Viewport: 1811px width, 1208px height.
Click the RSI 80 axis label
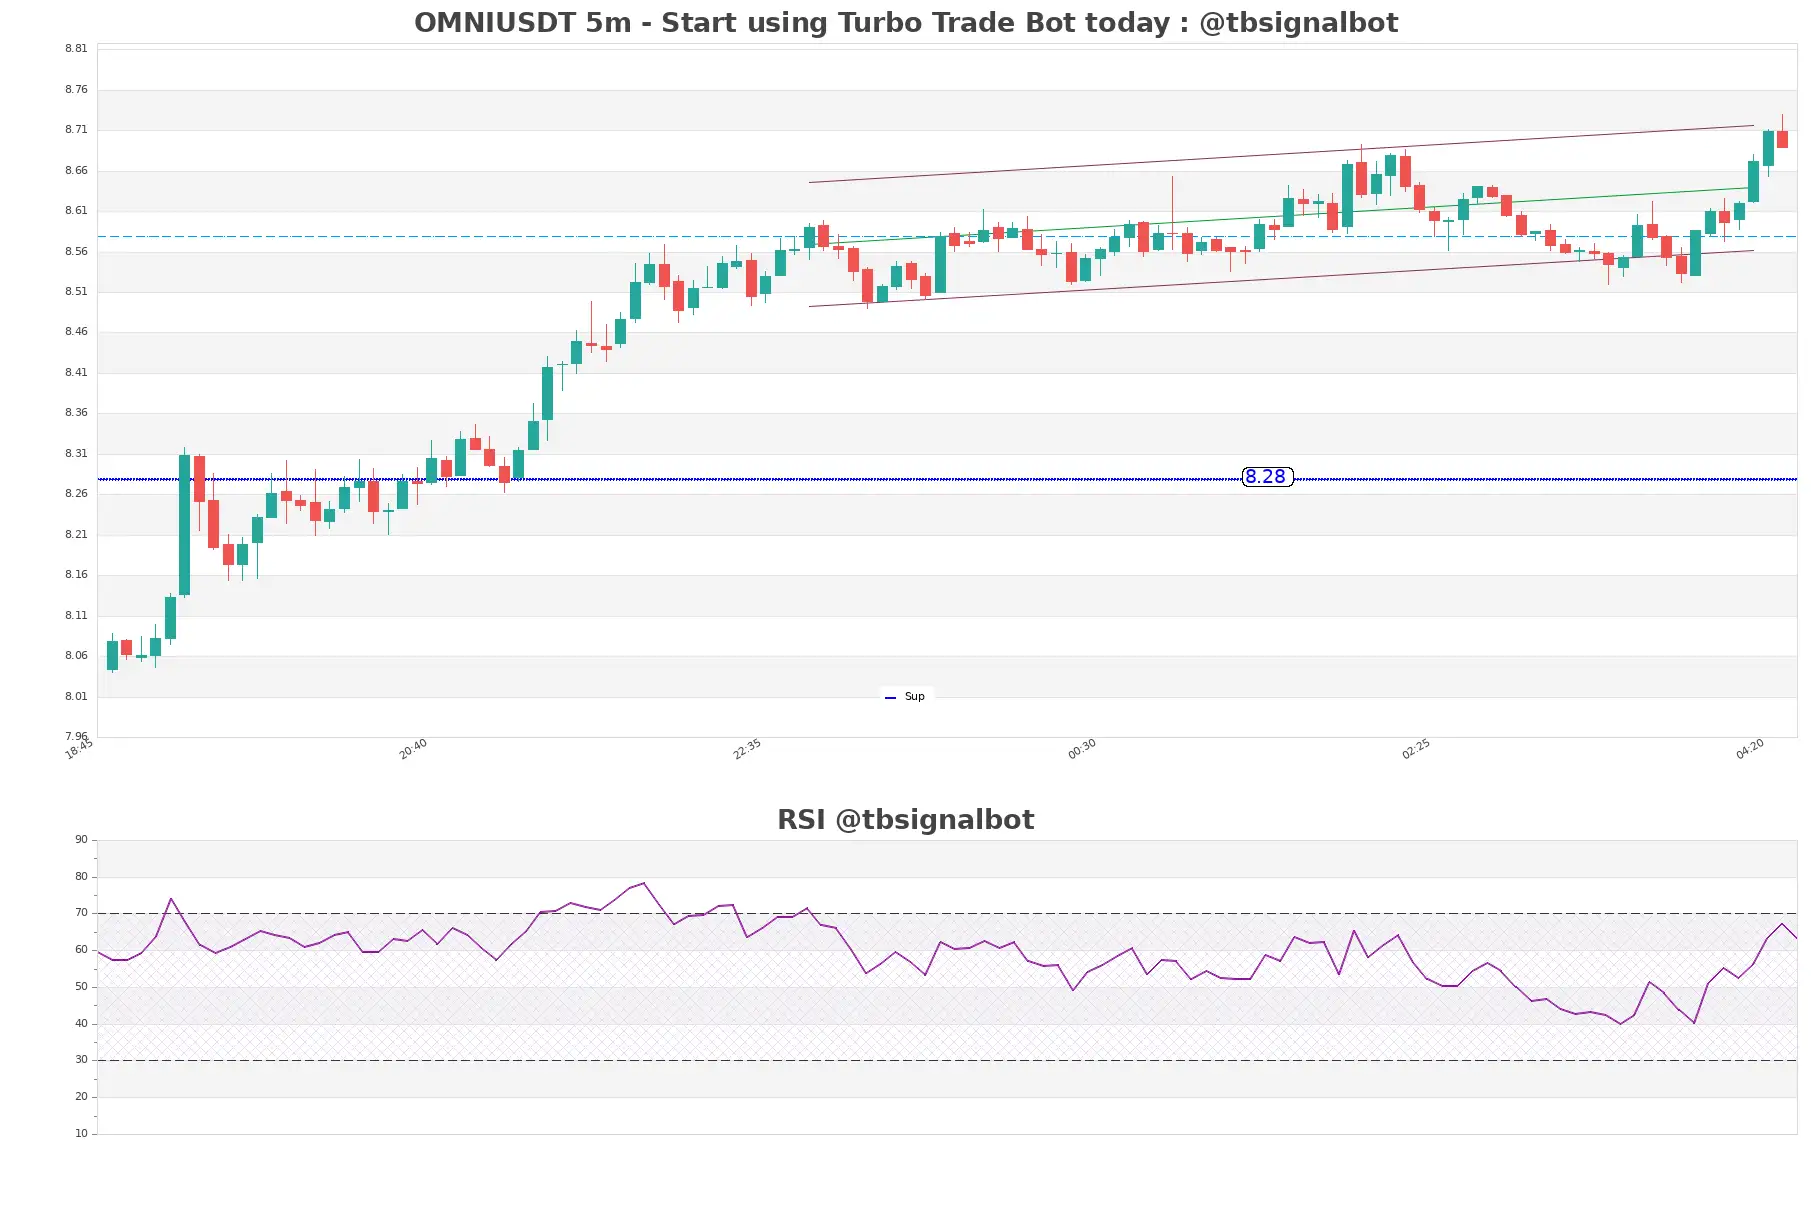tap(81, 877)
